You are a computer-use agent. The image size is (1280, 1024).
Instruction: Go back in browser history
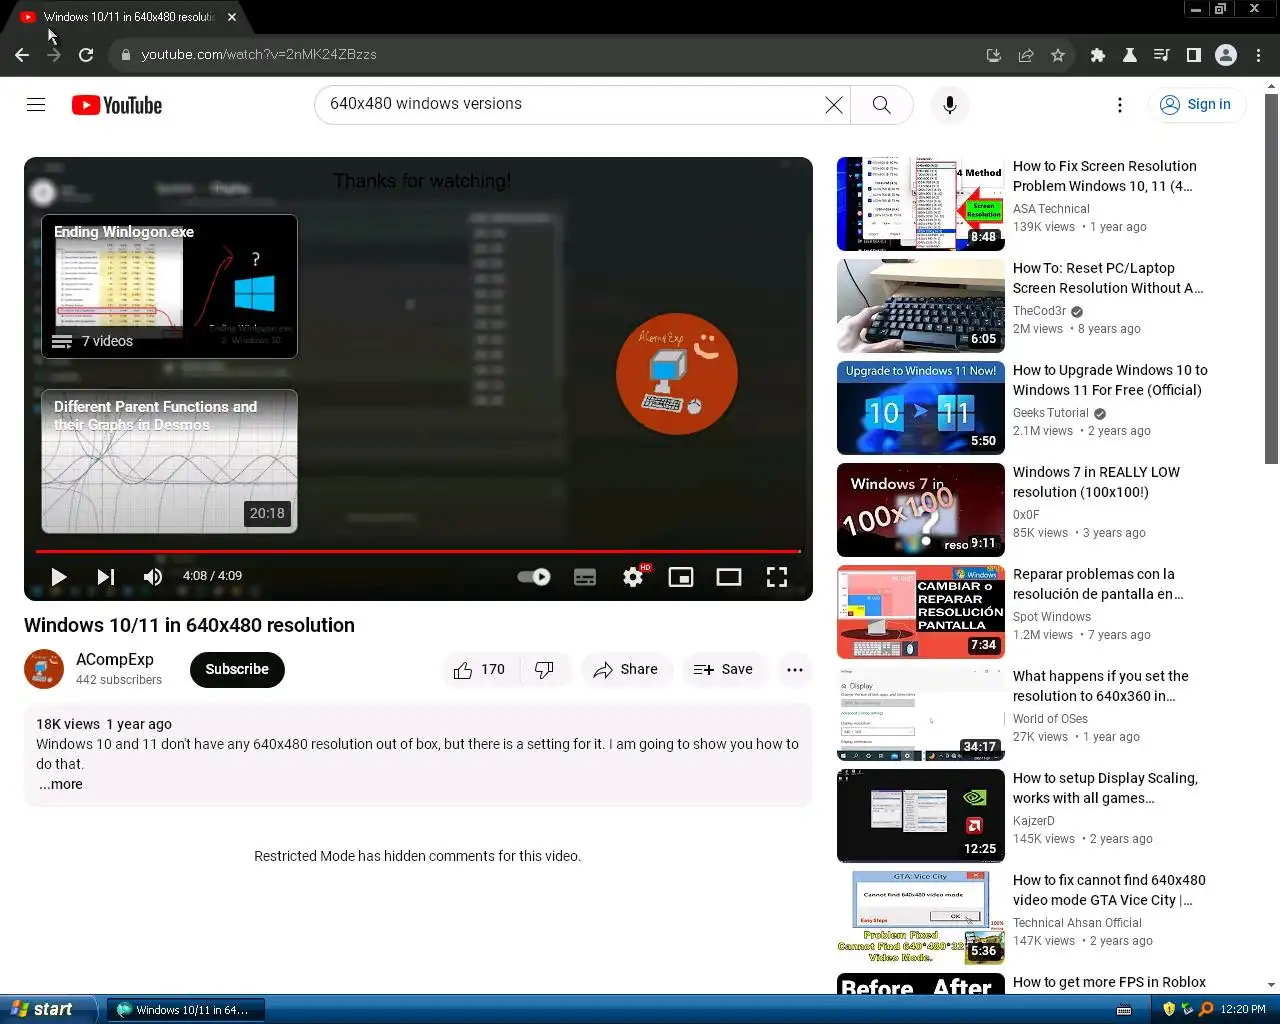click(22, 55)
